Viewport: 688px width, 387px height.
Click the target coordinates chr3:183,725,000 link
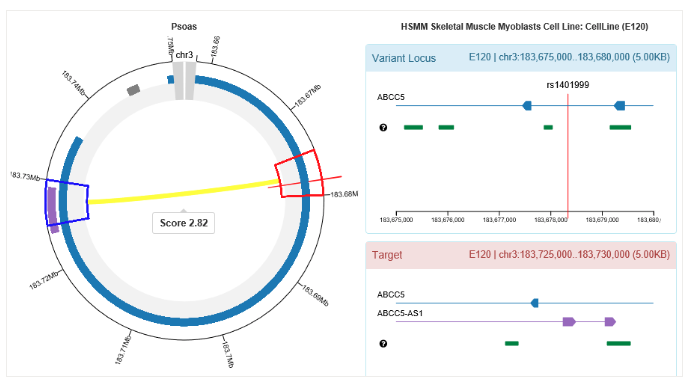pos(569,254)
